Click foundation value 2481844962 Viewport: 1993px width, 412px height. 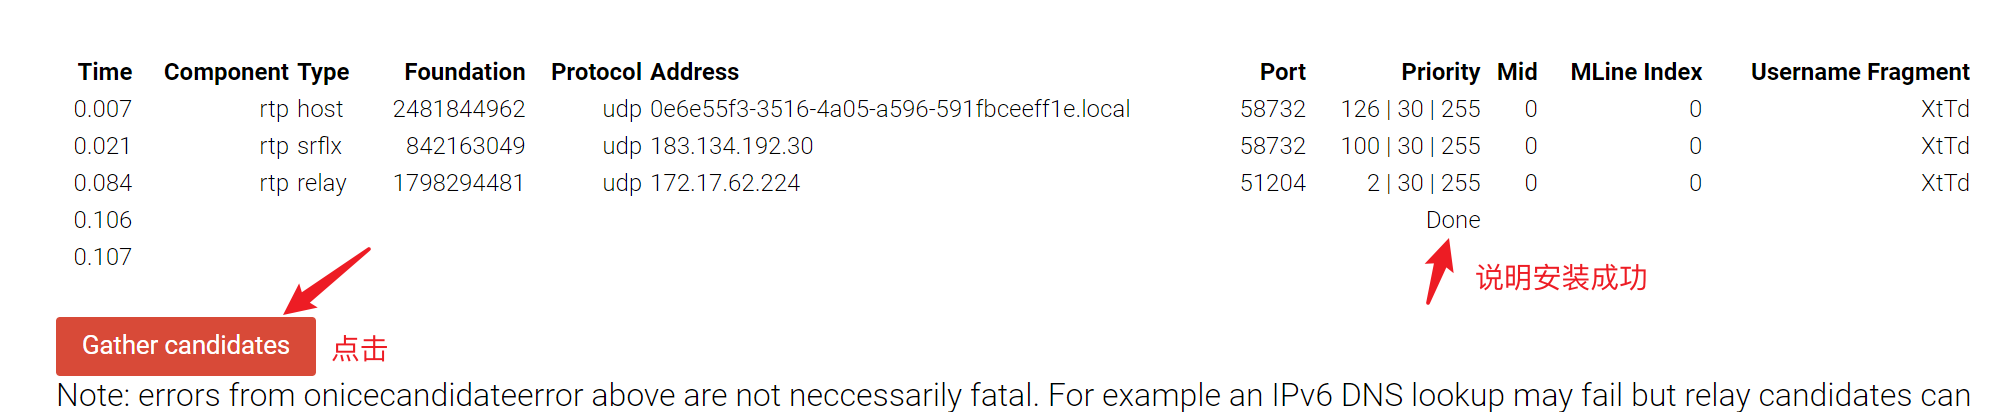[459, 109]
